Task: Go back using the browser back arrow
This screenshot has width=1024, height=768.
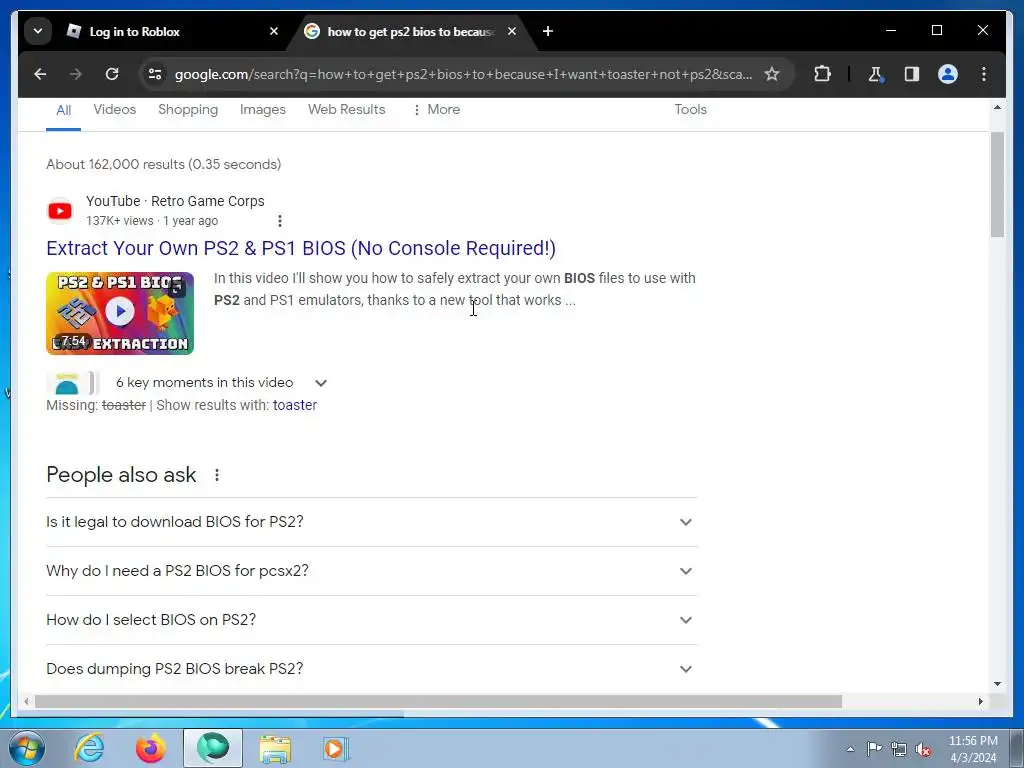Action: pos(40,74)
